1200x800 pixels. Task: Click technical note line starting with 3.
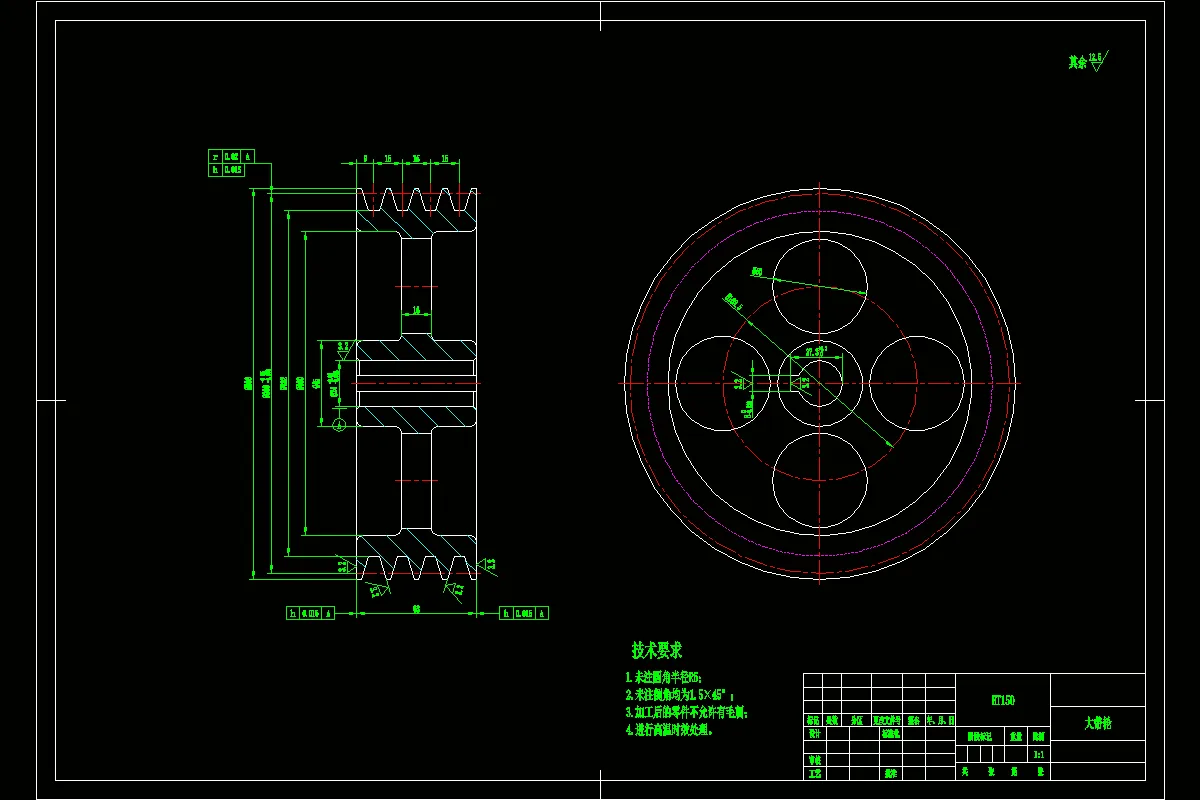686,713
